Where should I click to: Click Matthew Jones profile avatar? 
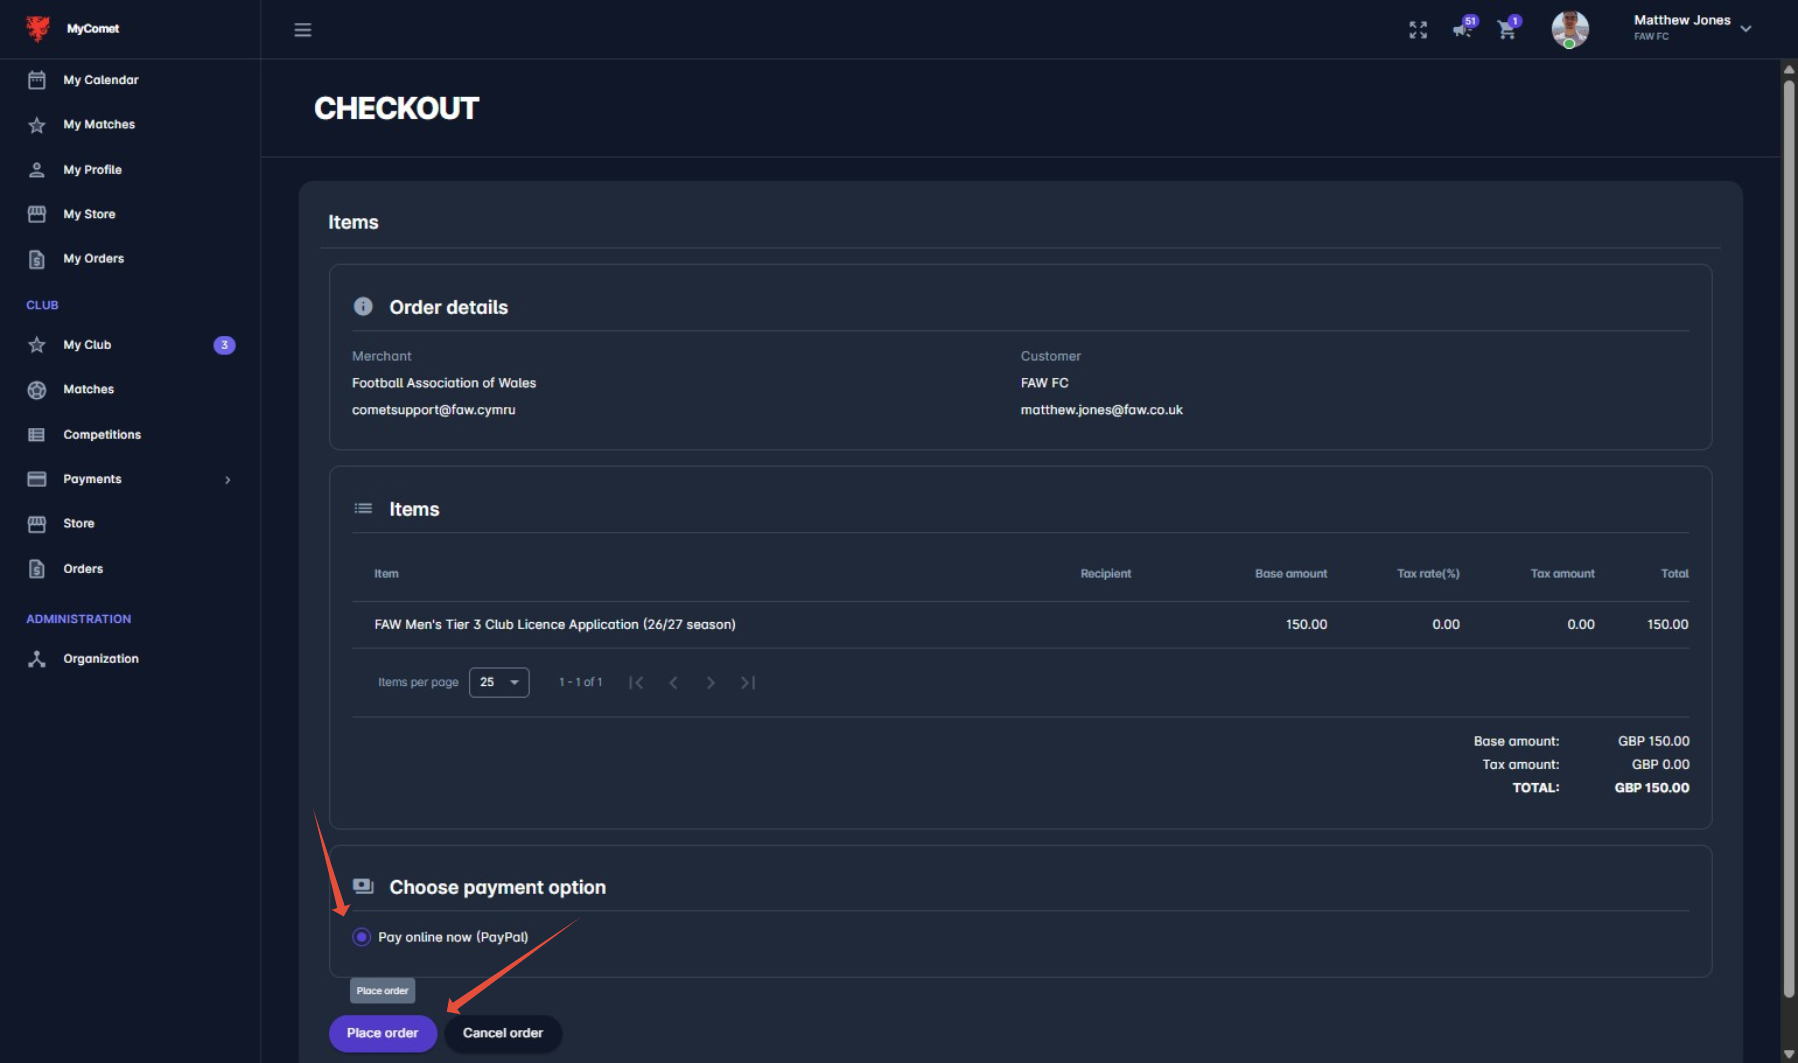pyautogui.click(x=1570, y=29)
